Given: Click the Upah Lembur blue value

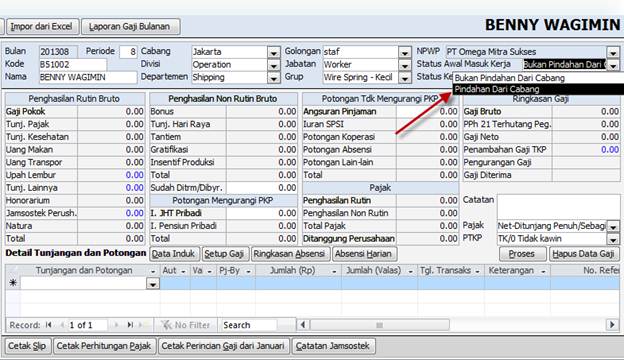Looking at the screenshot, I should point(111,175).
